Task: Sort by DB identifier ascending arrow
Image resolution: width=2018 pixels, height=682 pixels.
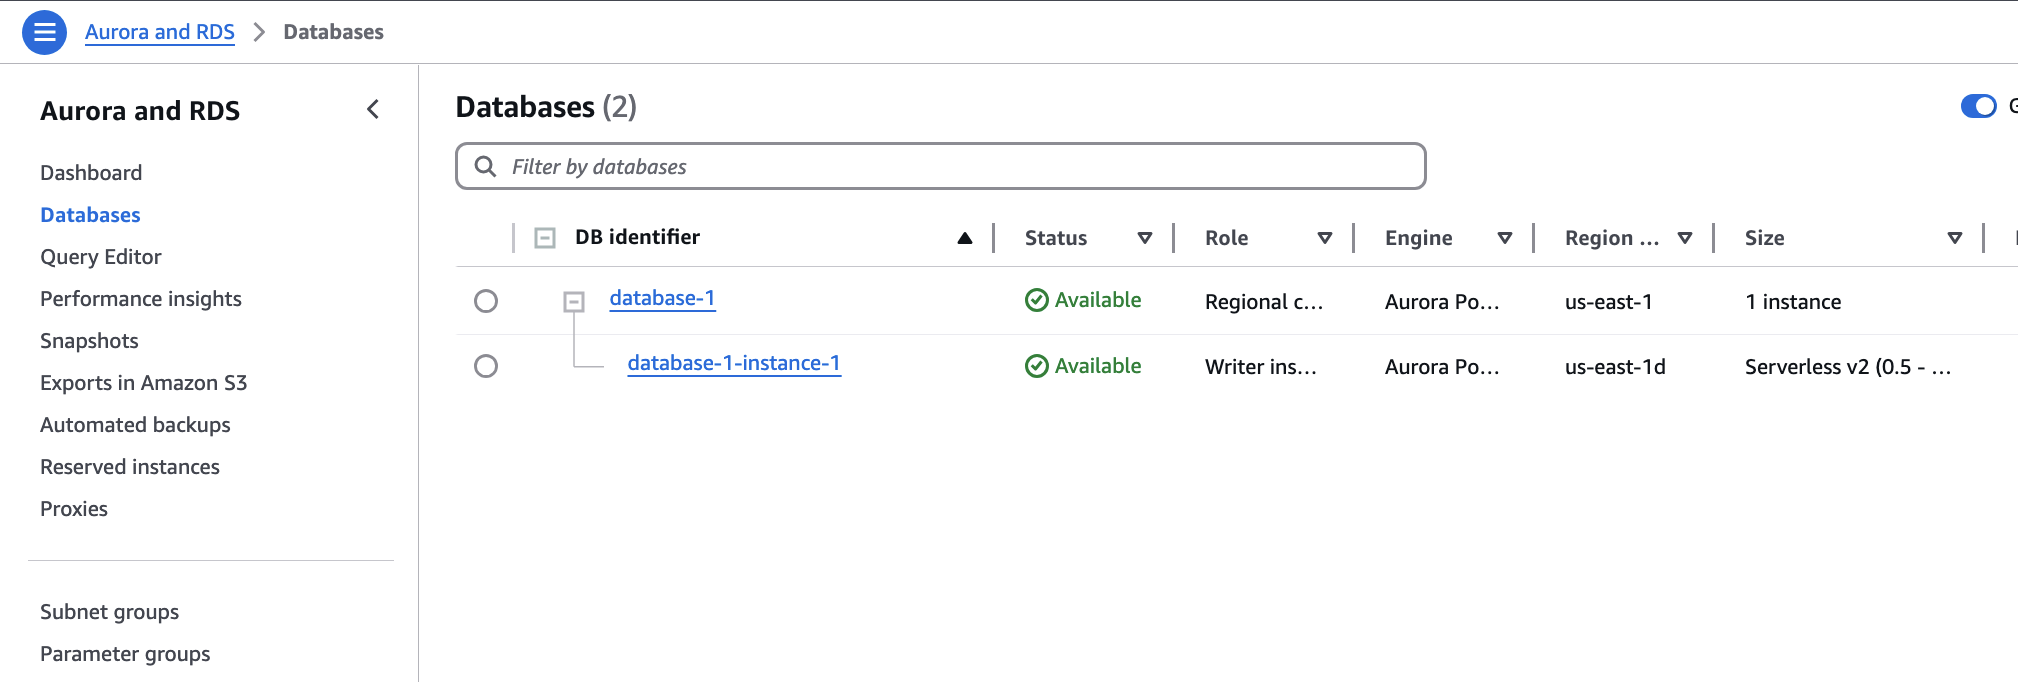Action: tap(965, 238)
